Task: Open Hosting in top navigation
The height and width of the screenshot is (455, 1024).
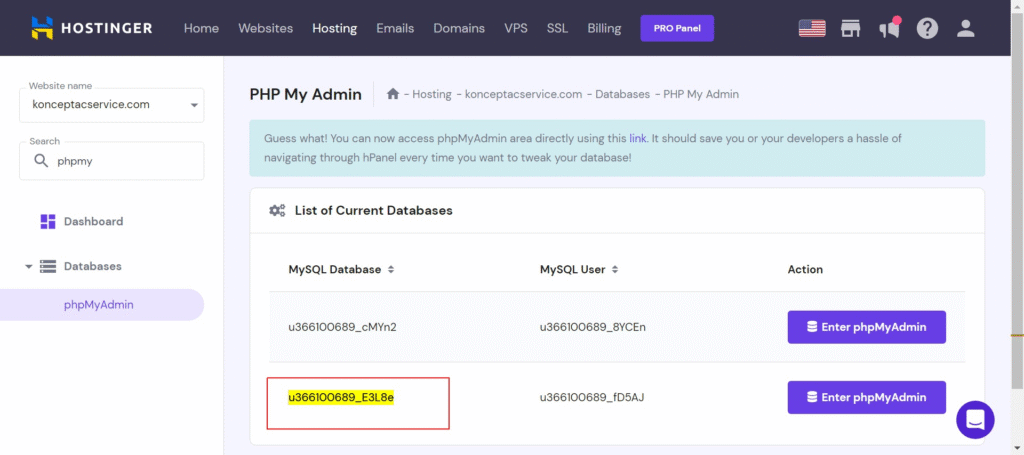Action: (334, 28)
